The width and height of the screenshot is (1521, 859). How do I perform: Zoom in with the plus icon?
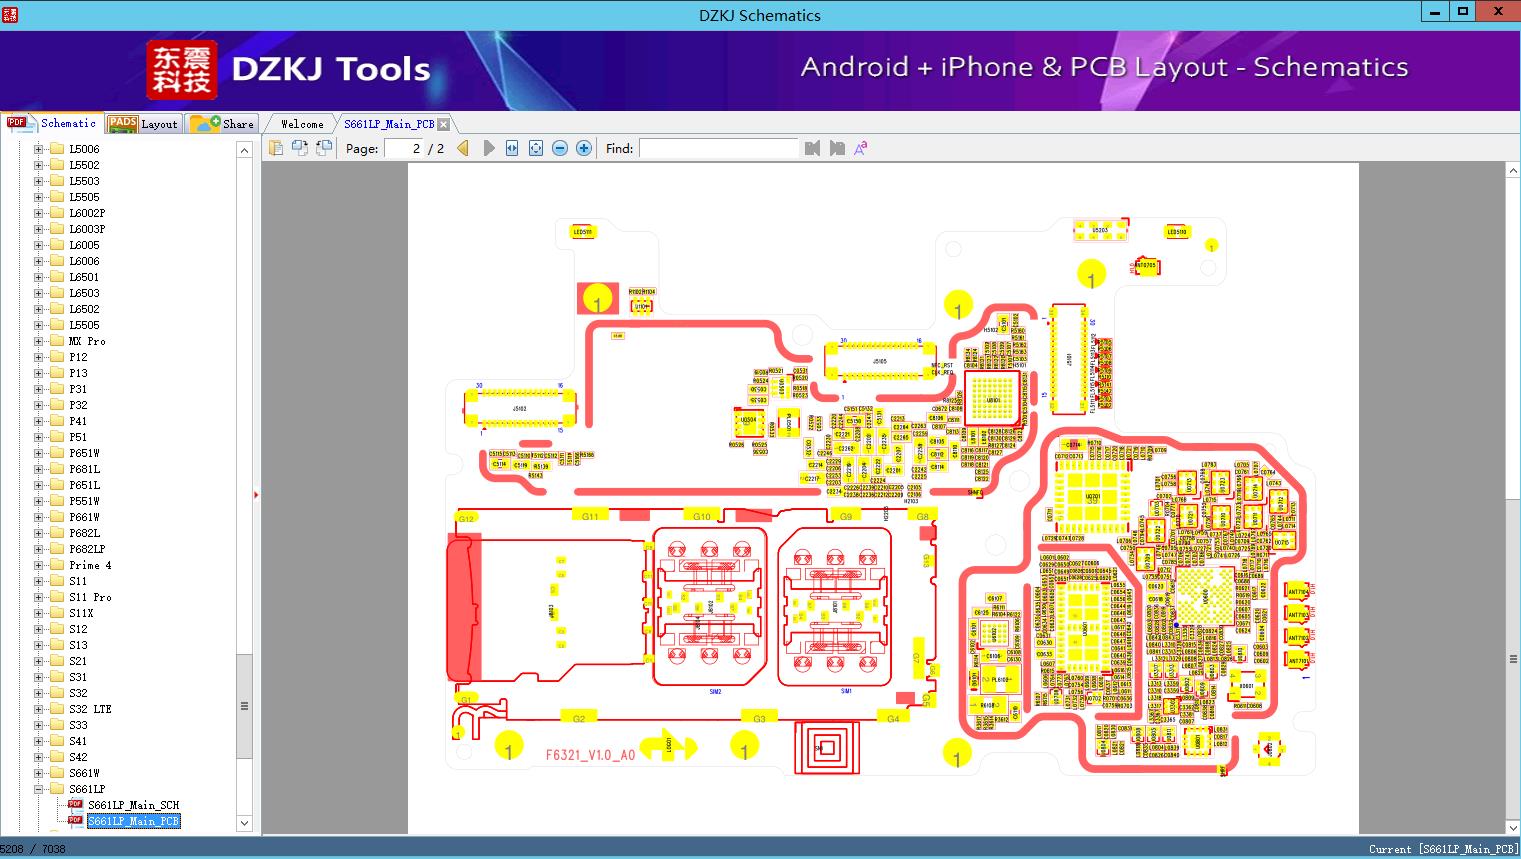pyautogui.click(x=584, y=148)
